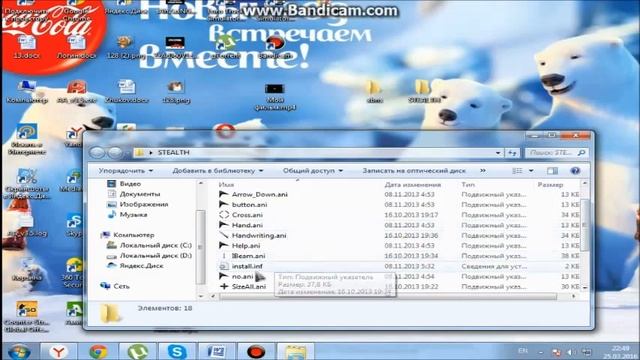Show more toolbar commands chevron
Viewport: 640px width, 360px height.
(483, 171)
